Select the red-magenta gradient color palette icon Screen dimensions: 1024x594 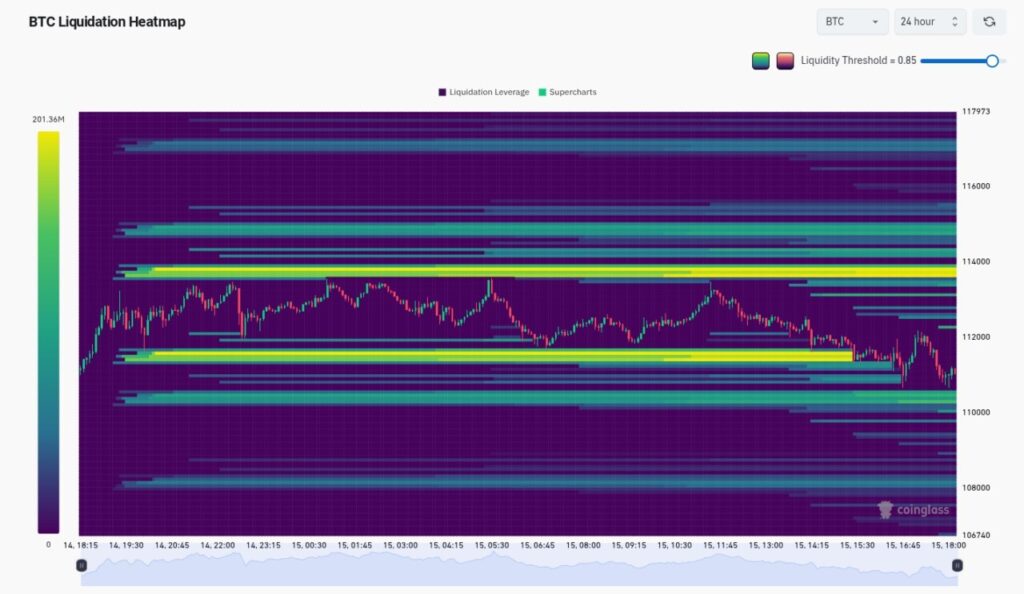click(x=786, y=60)
